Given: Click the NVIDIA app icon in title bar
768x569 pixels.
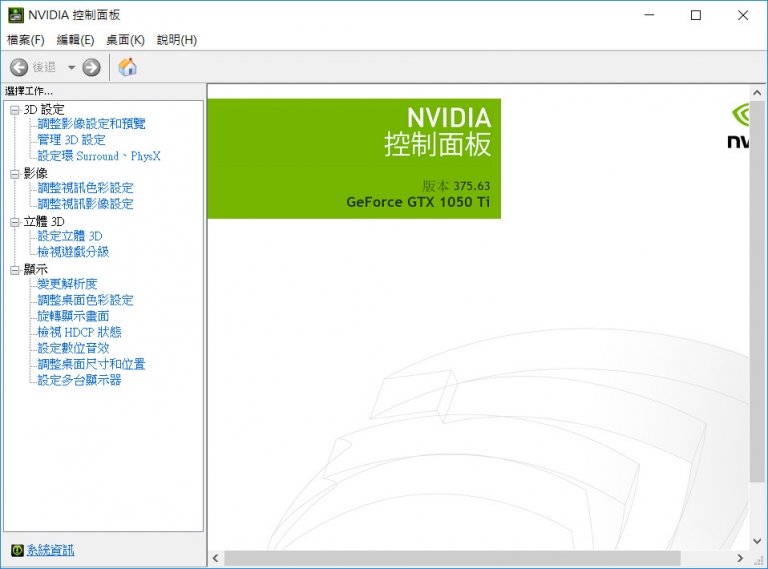Looking at the screenshot, I should [16, 15].
